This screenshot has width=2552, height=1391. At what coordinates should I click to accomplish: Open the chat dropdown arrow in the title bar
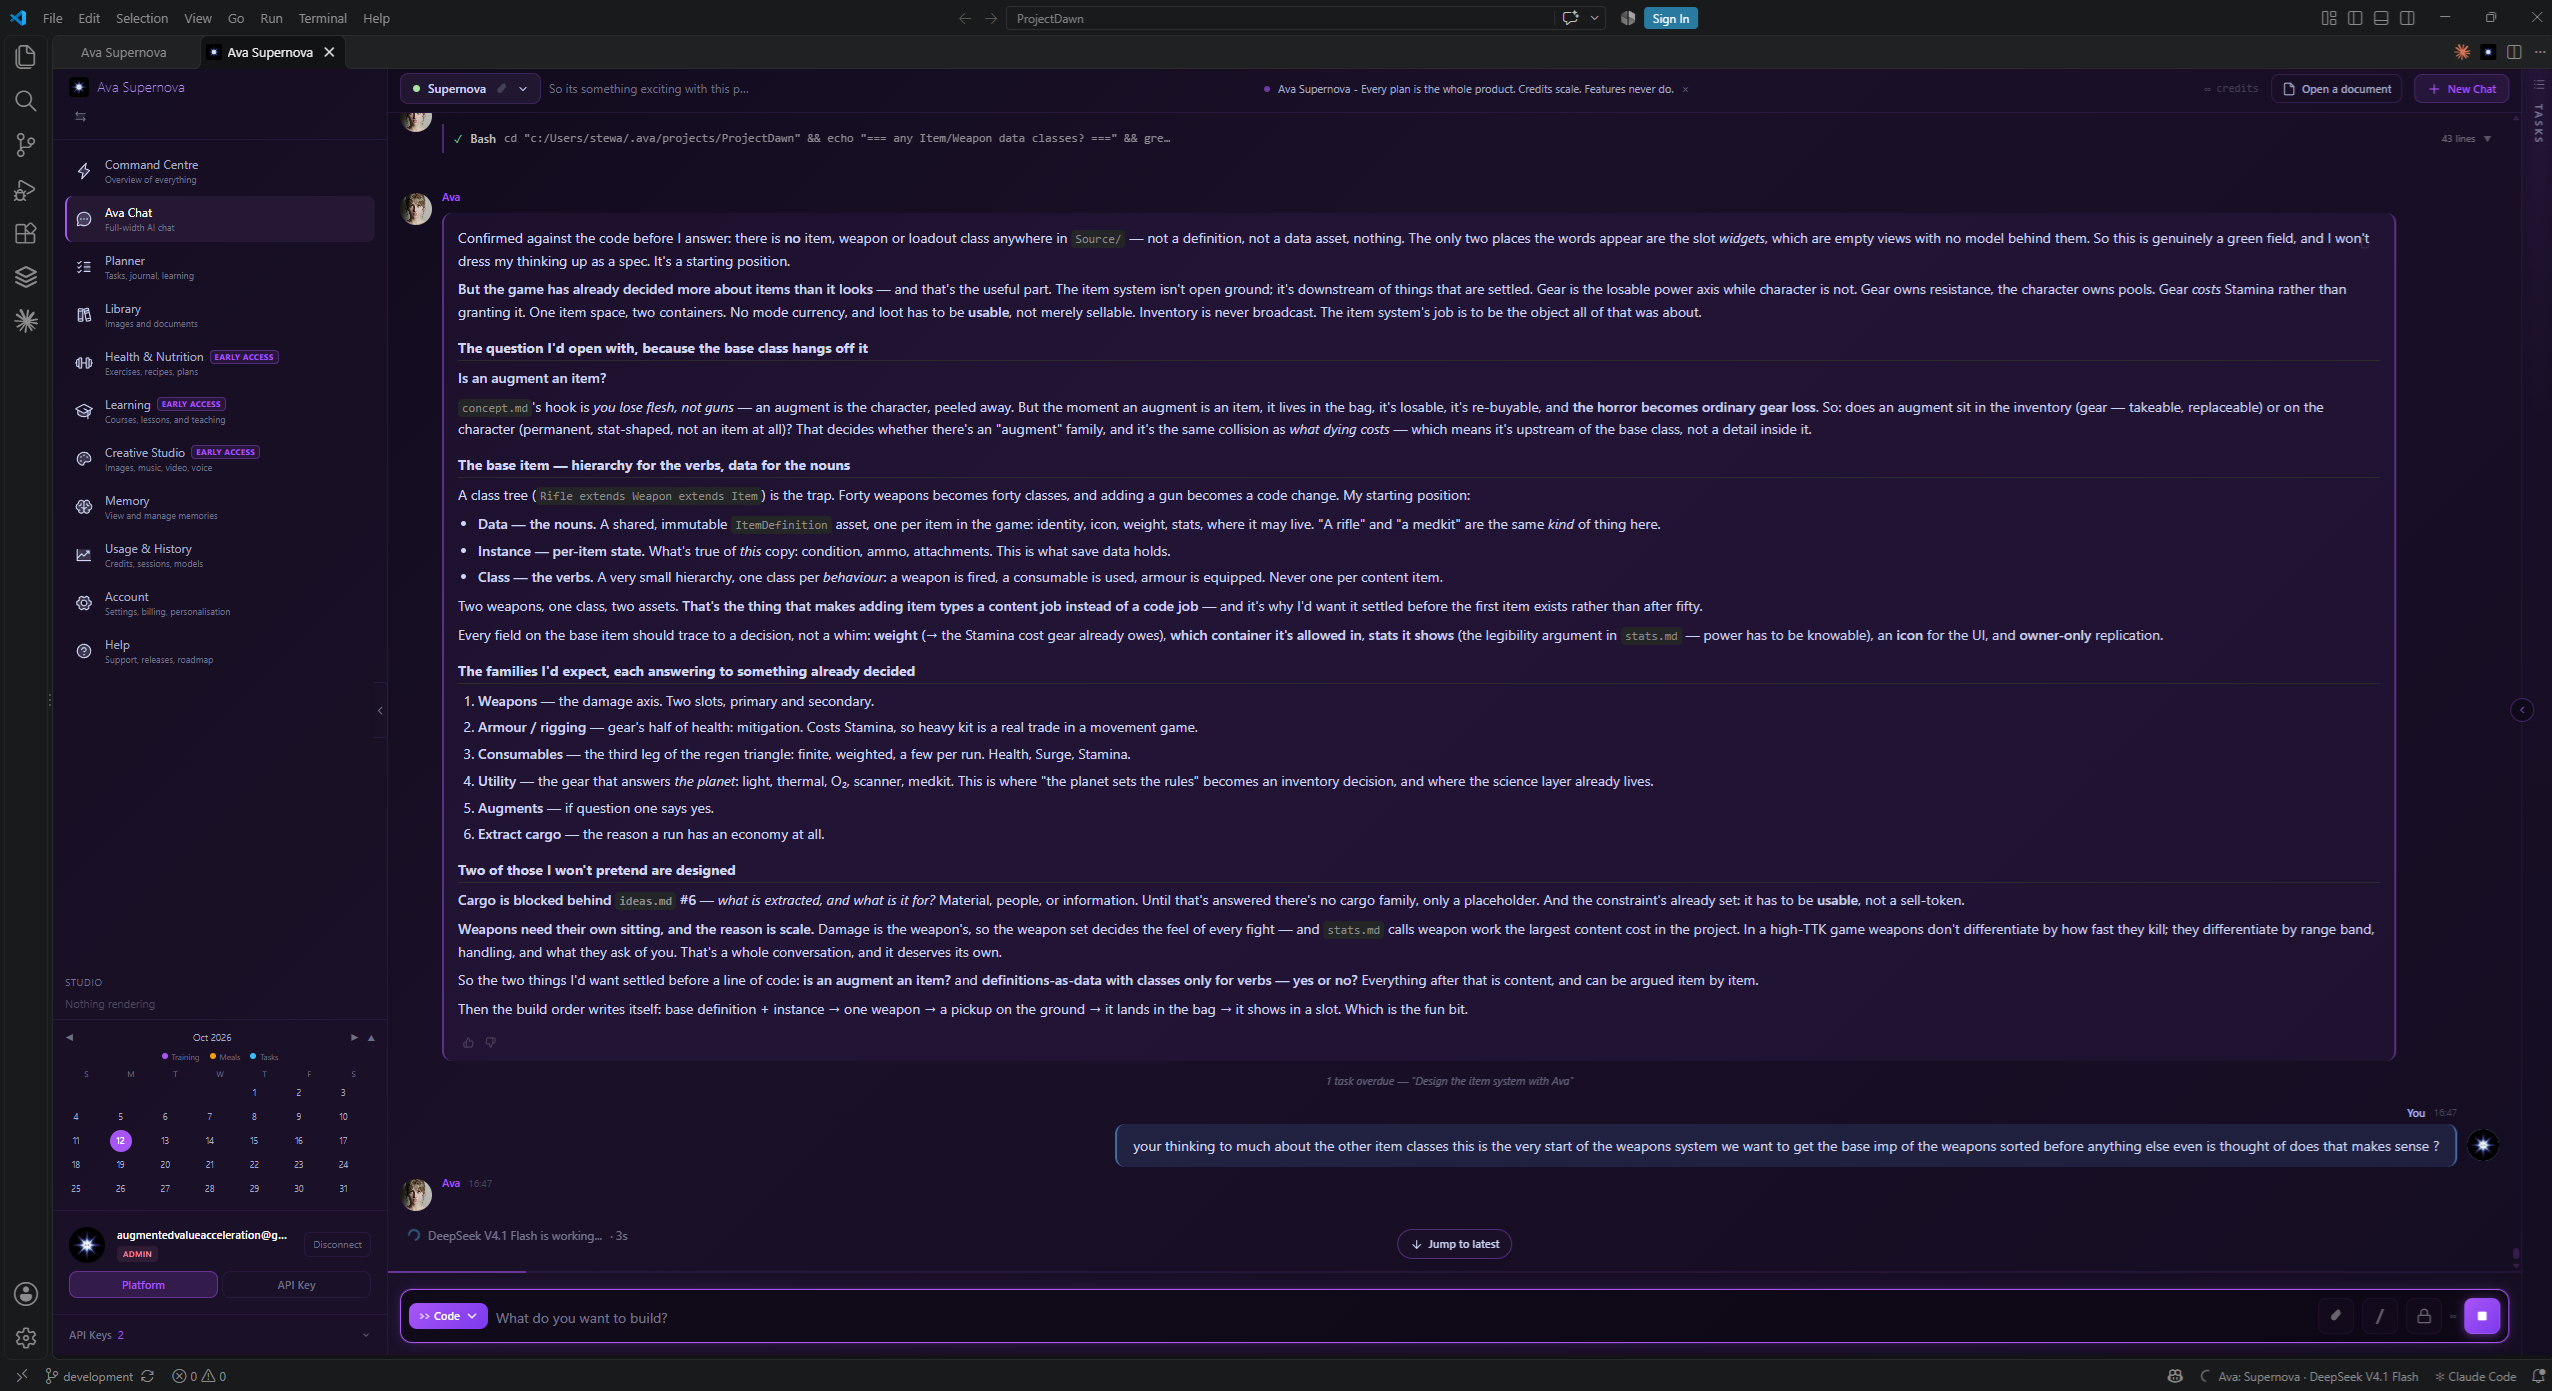[1595, 18]
